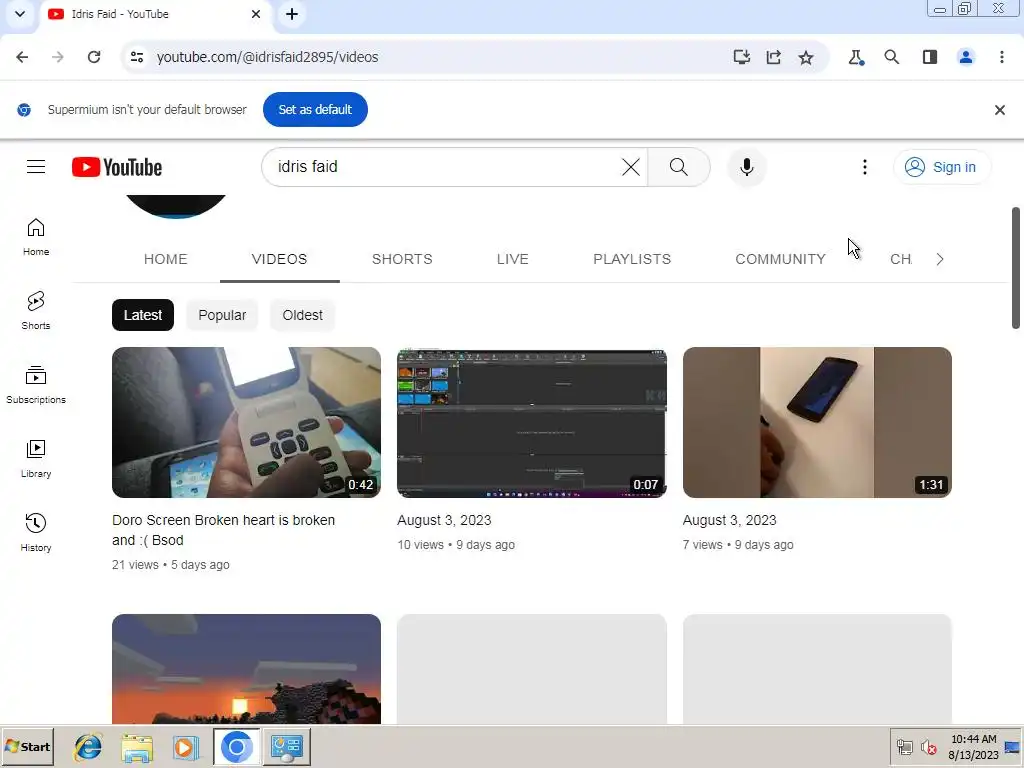The width and height of the screenshot is (1024, 768).
Task: Show more channel tabs with right chevron
Action: point(939,259)
